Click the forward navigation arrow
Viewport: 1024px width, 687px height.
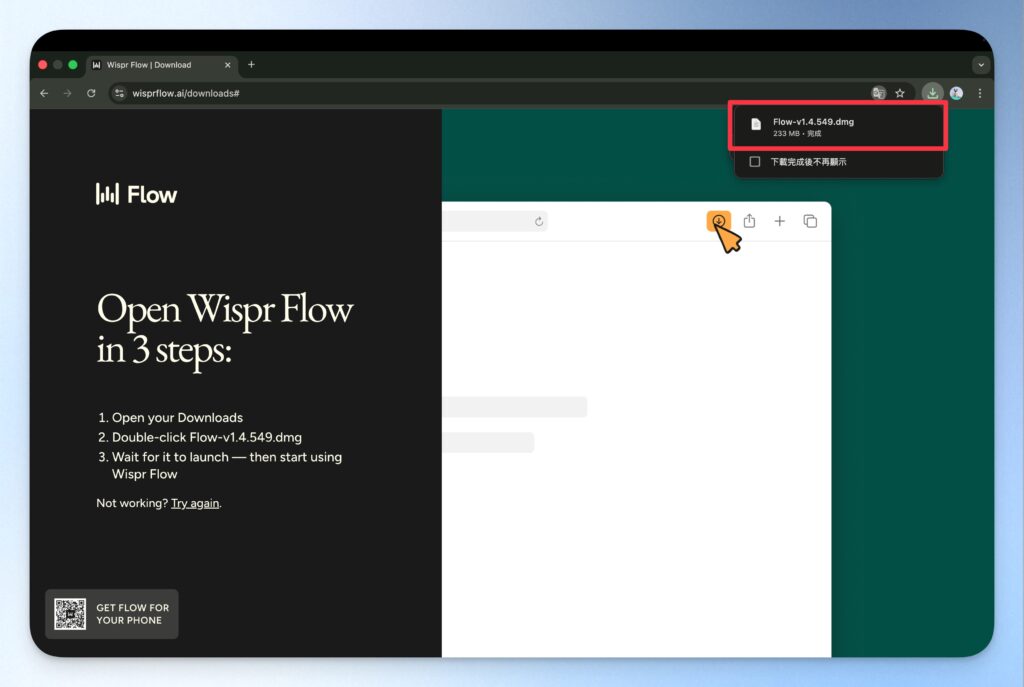(67, 93)
